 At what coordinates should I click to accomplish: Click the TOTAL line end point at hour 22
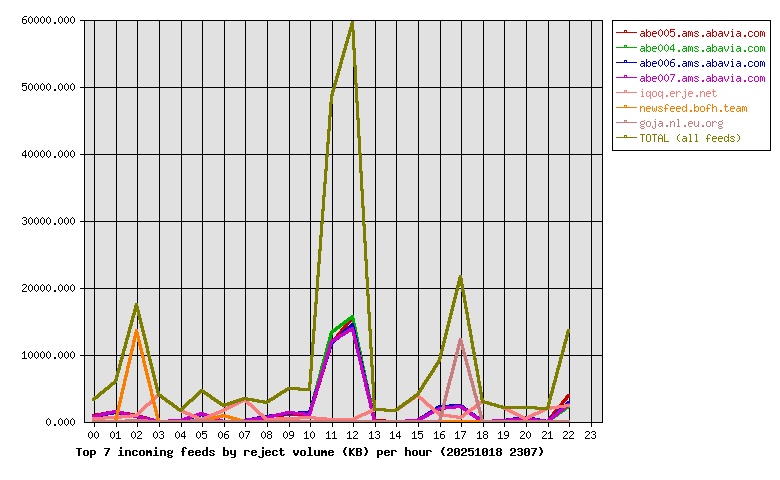pyautogui.click(x=569, y=330)
